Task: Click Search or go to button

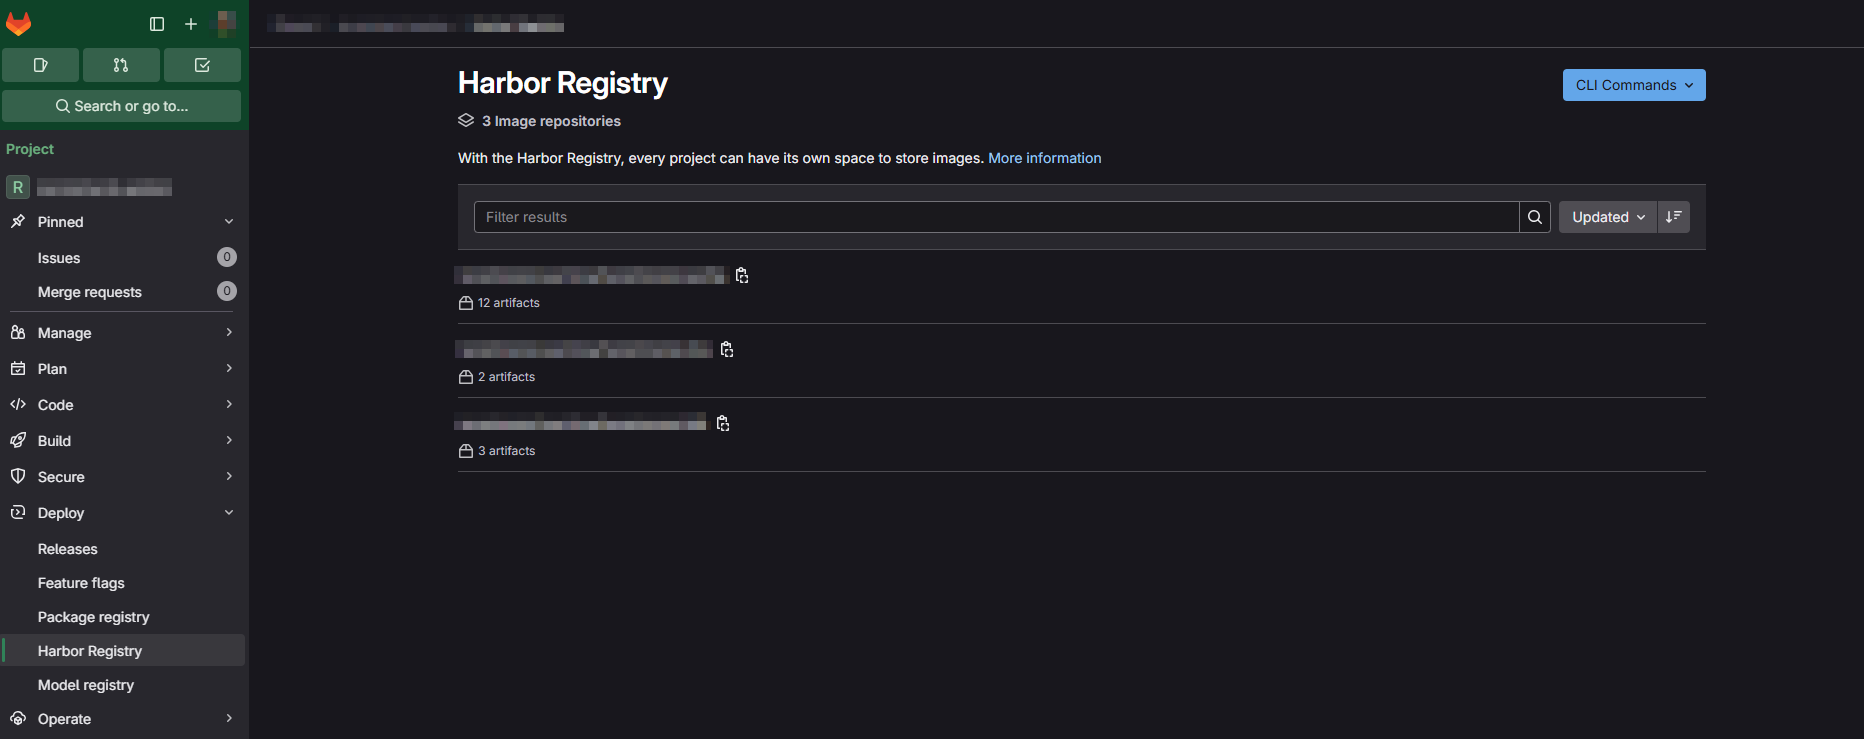Action: 121,106
